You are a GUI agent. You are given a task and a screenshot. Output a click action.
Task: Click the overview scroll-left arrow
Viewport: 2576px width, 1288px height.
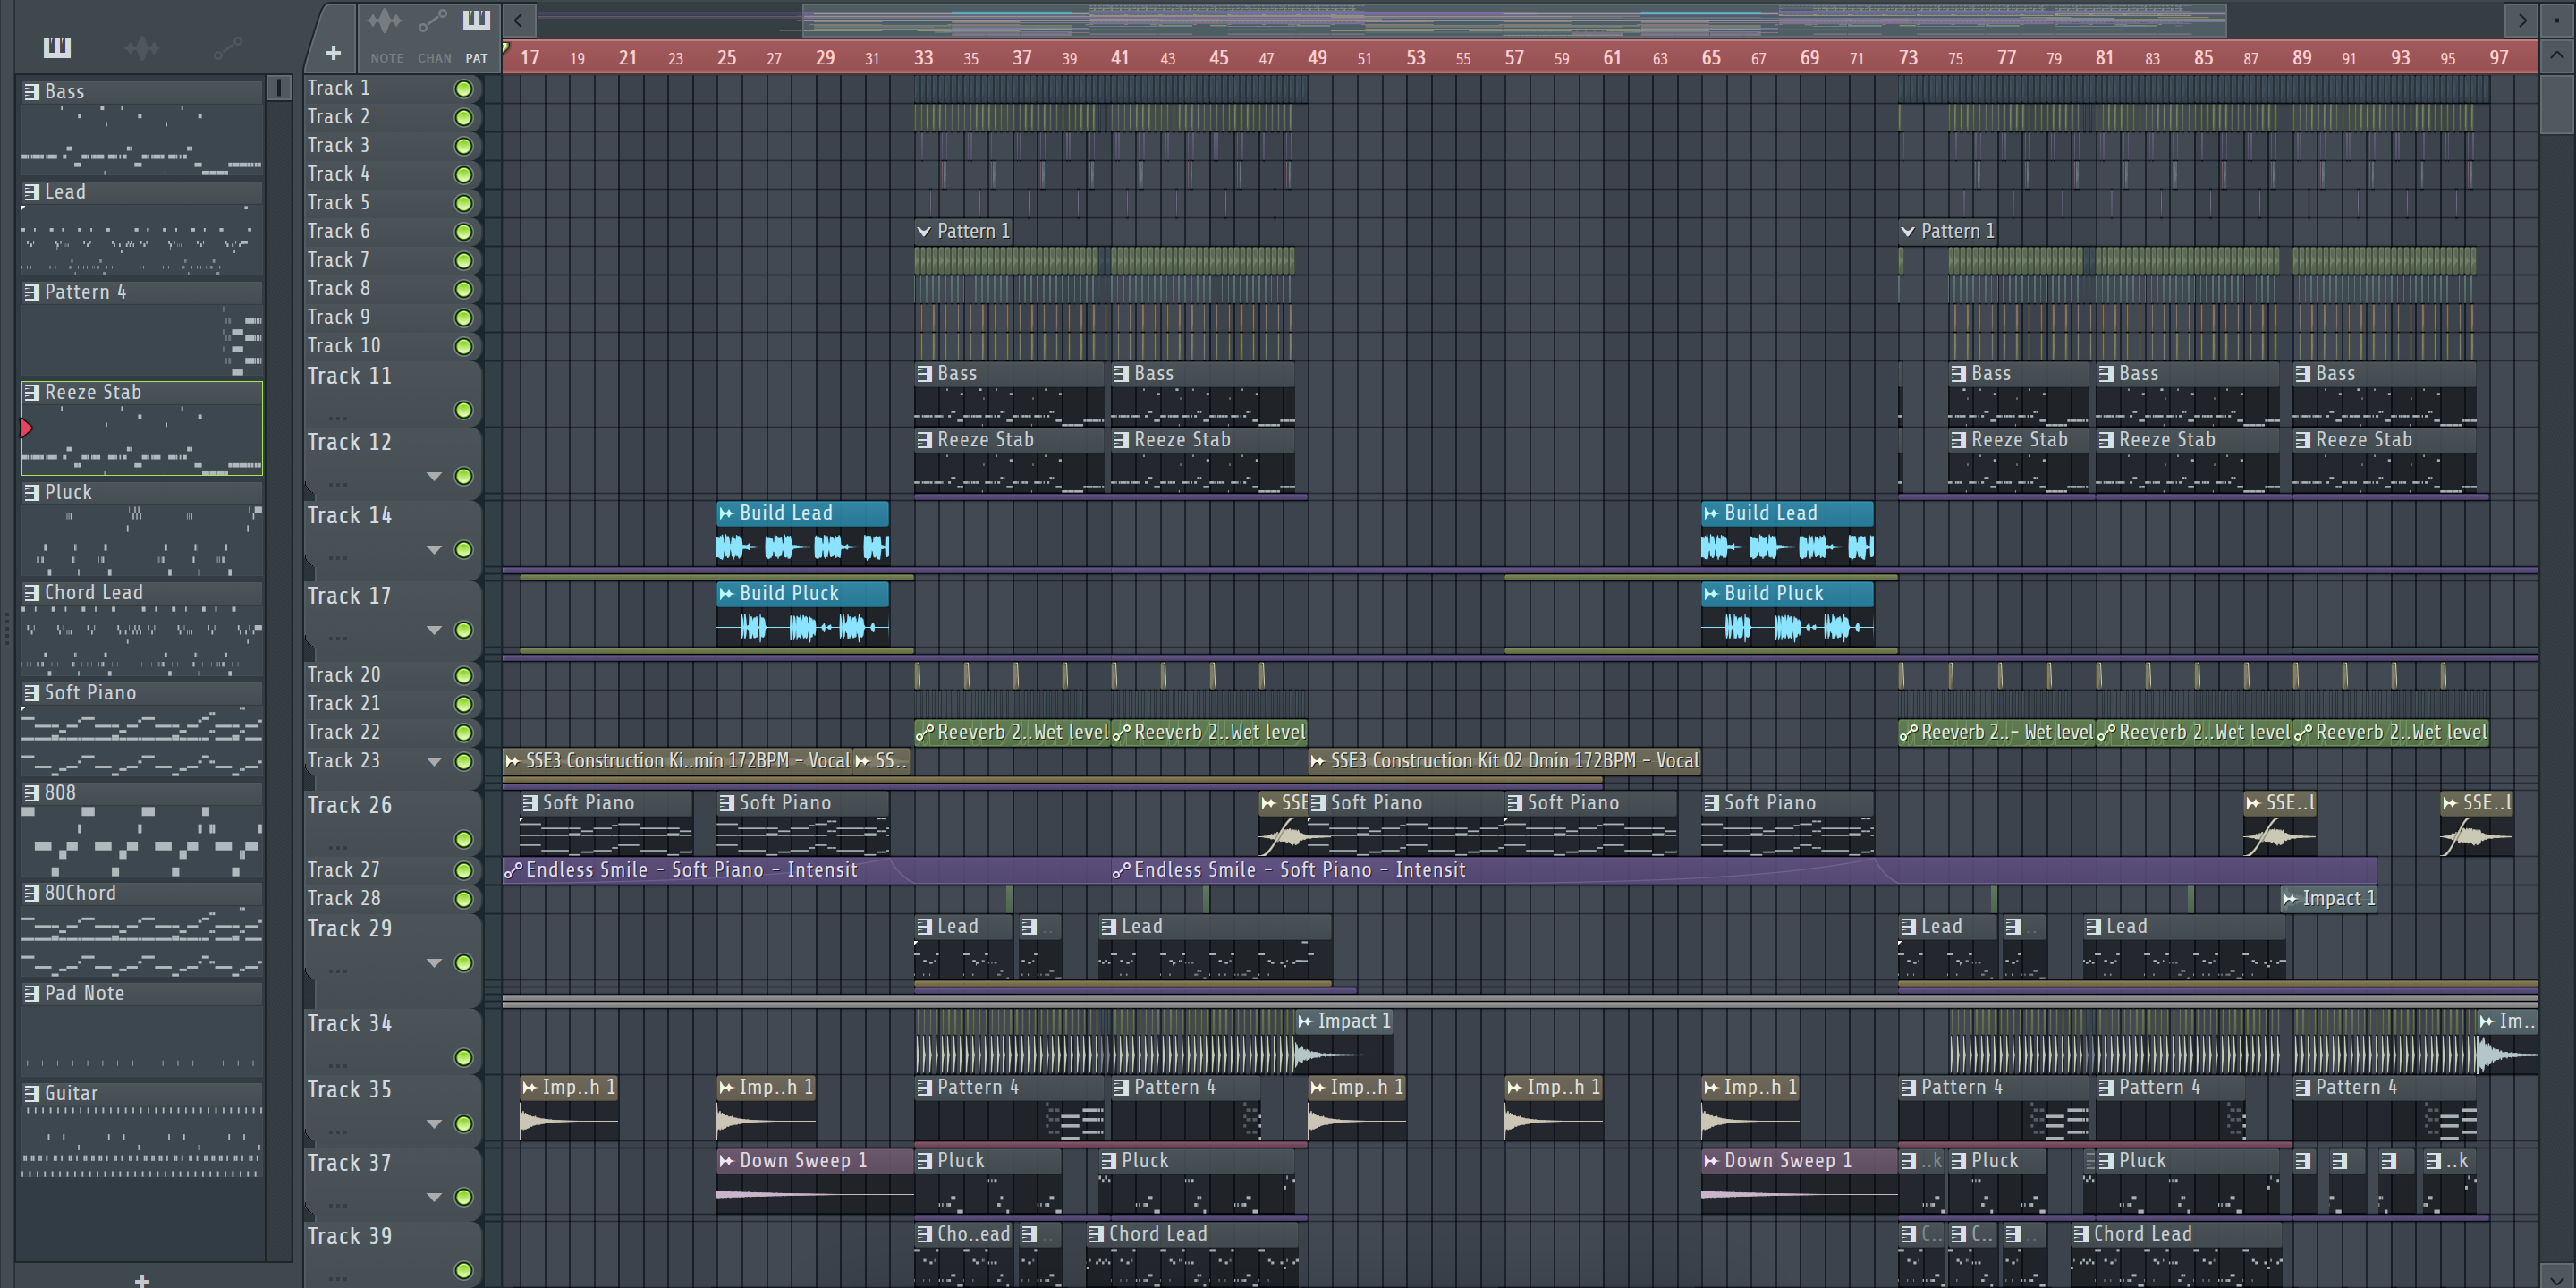coord(518,19)
